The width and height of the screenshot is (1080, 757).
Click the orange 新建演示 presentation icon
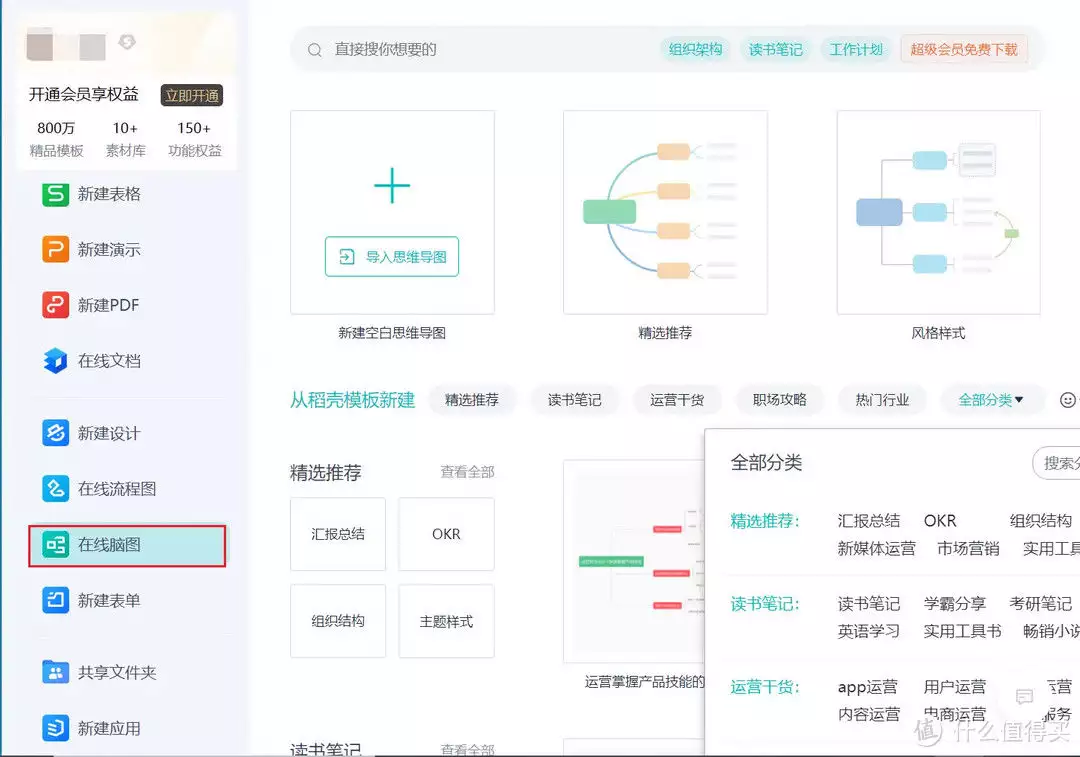pyautogui.click(x=55, y=249)
